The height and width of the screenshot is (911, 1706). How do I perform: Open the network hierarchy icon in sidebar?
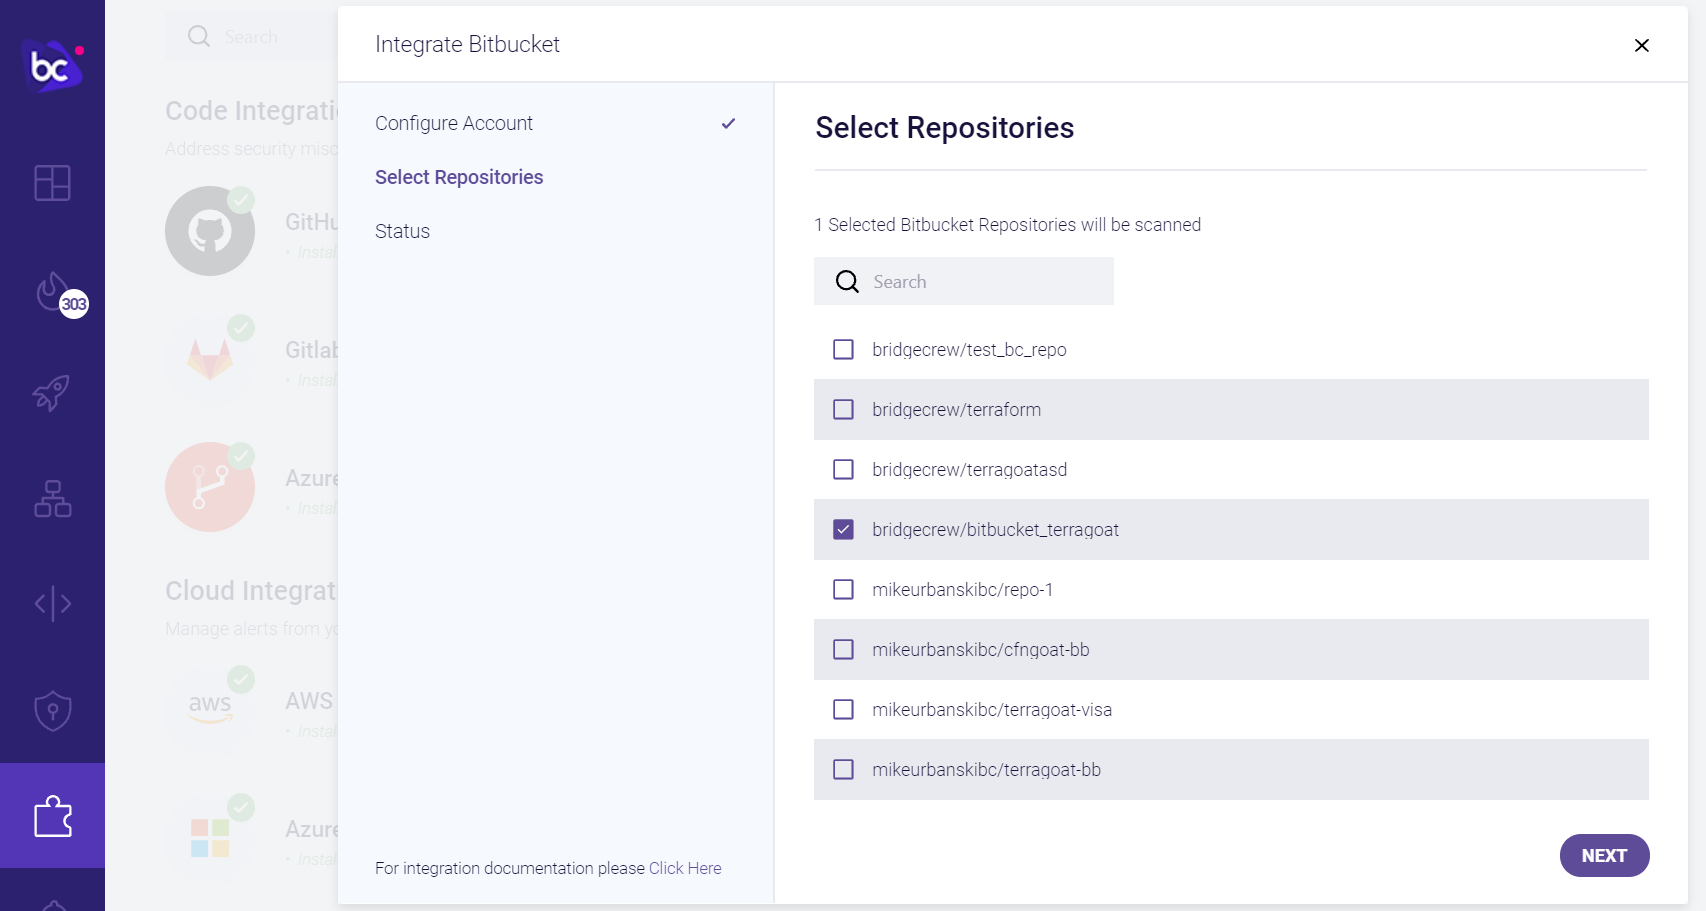(x=52, y=498)
